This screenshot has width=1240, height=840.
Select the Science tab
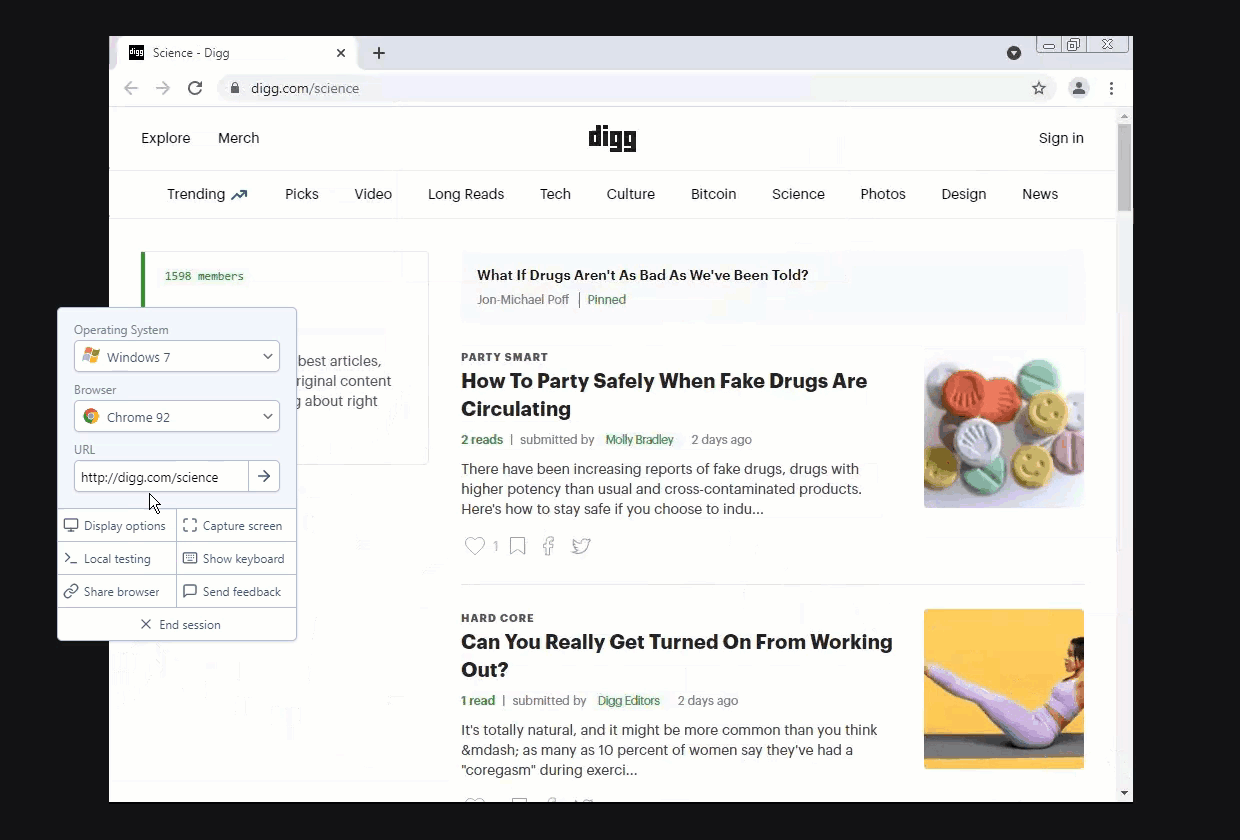(798, 194)
